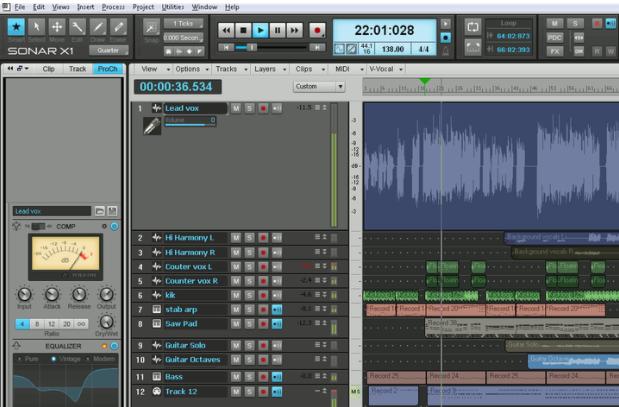Viewport: 619px width, 407px height.
Task: Mute the Lead vox track
Action: (236, 108)
